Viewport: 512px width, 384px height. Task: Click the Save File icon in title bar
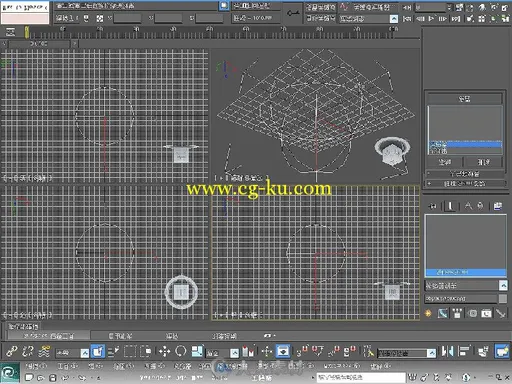click(x=53, y=378)
